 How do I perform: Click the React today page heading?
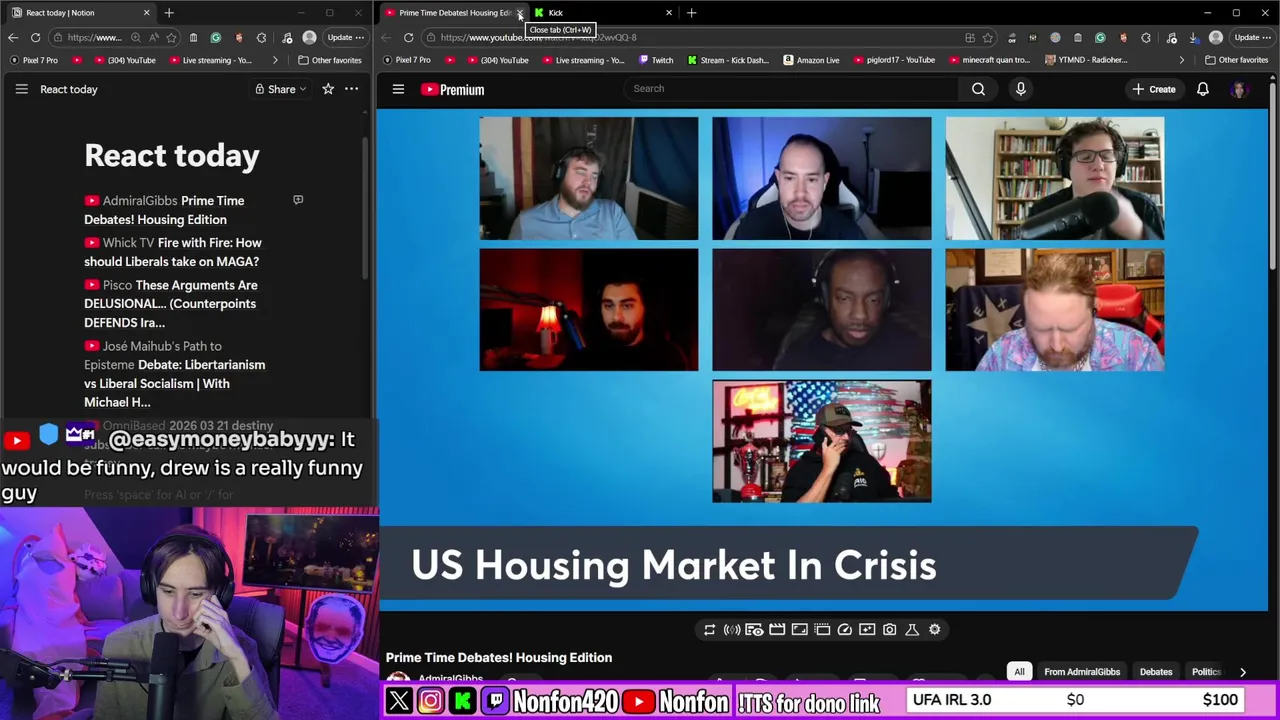pyautogui.click(x=172, y=155)
